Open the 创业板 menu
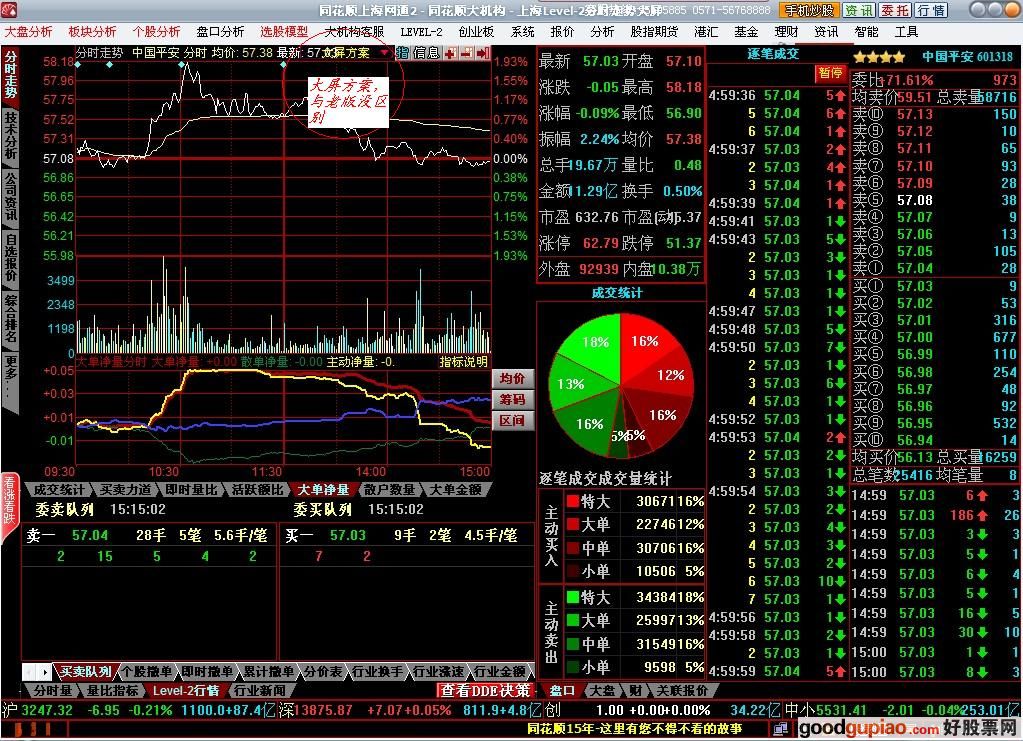1023x741 pixels. pos(476,31)
